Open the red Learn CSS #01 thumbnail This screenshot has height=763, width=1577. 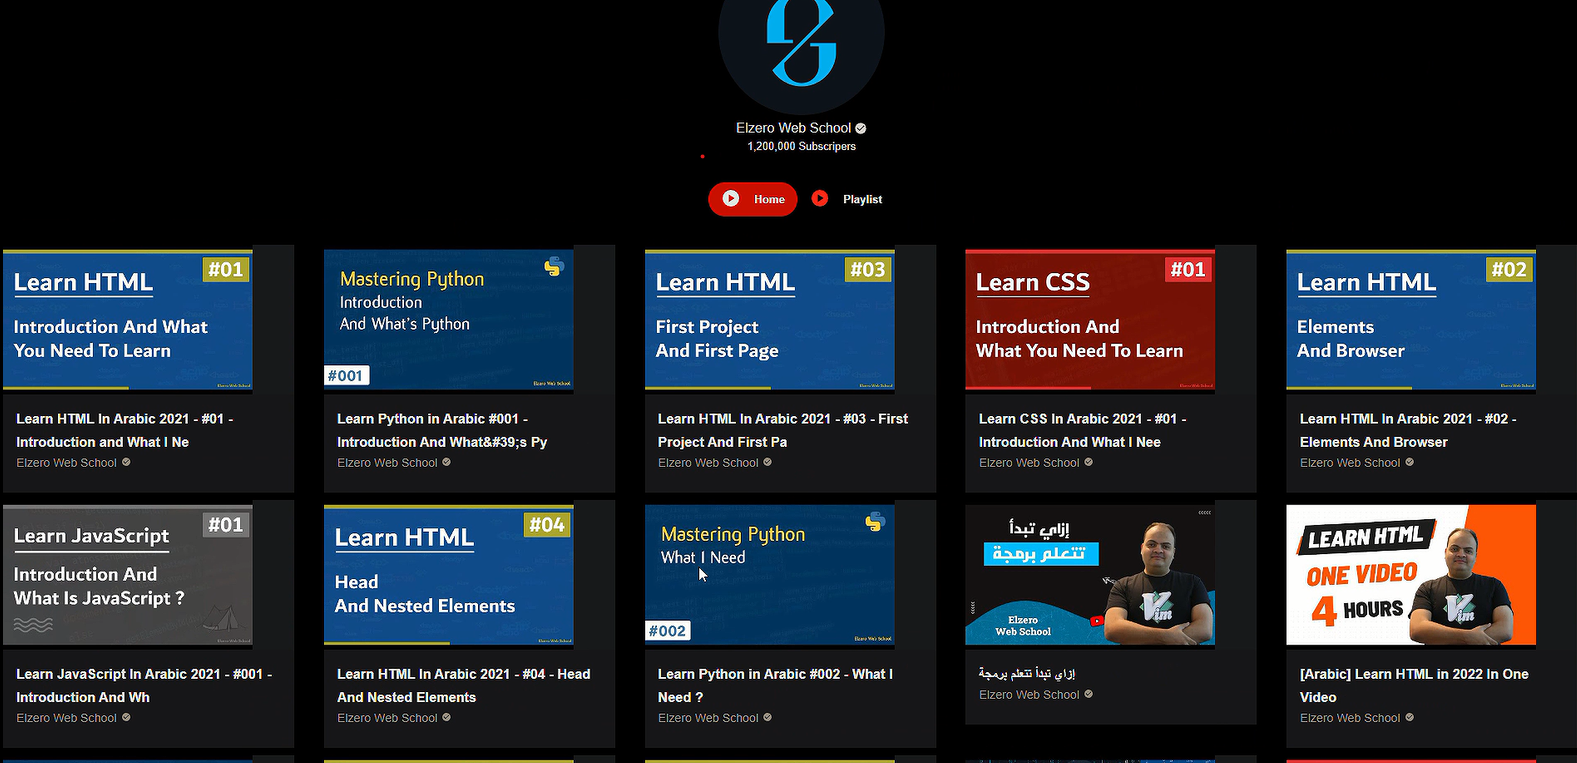click(x=1090, y=319)
